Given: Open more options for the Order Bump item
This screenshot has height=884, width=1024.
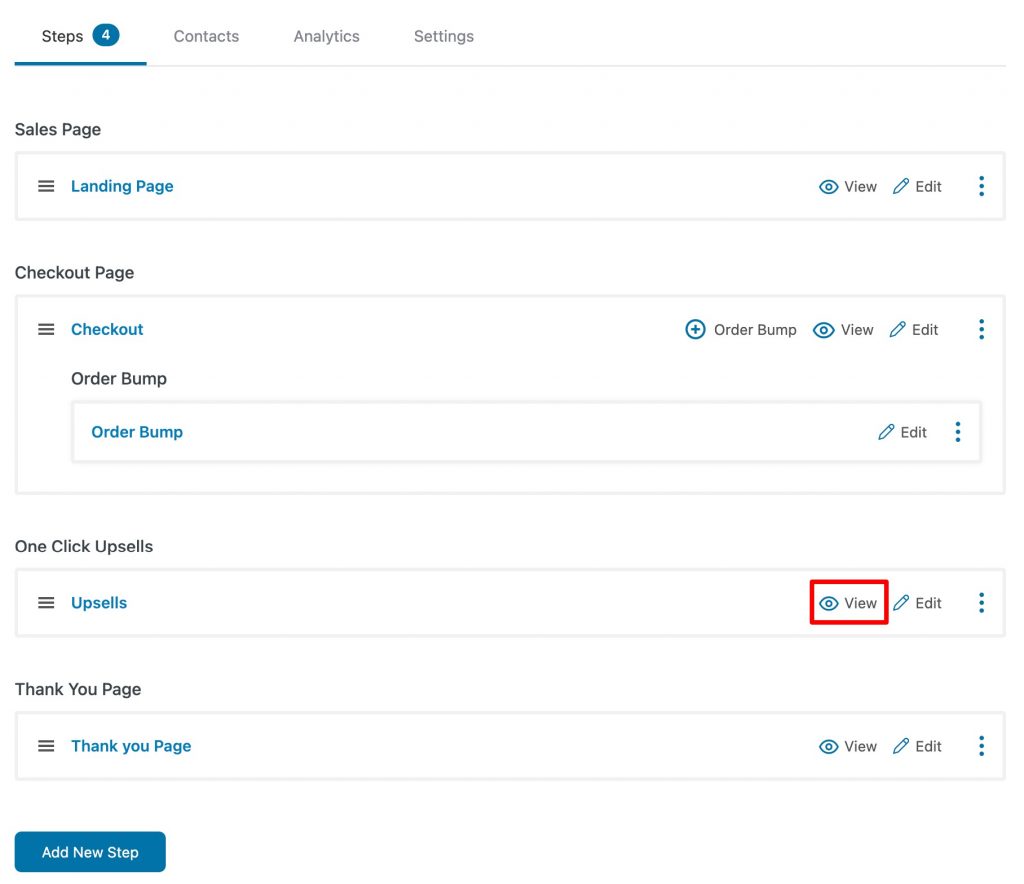Looking at the screenshot, I should coord(957,432).
